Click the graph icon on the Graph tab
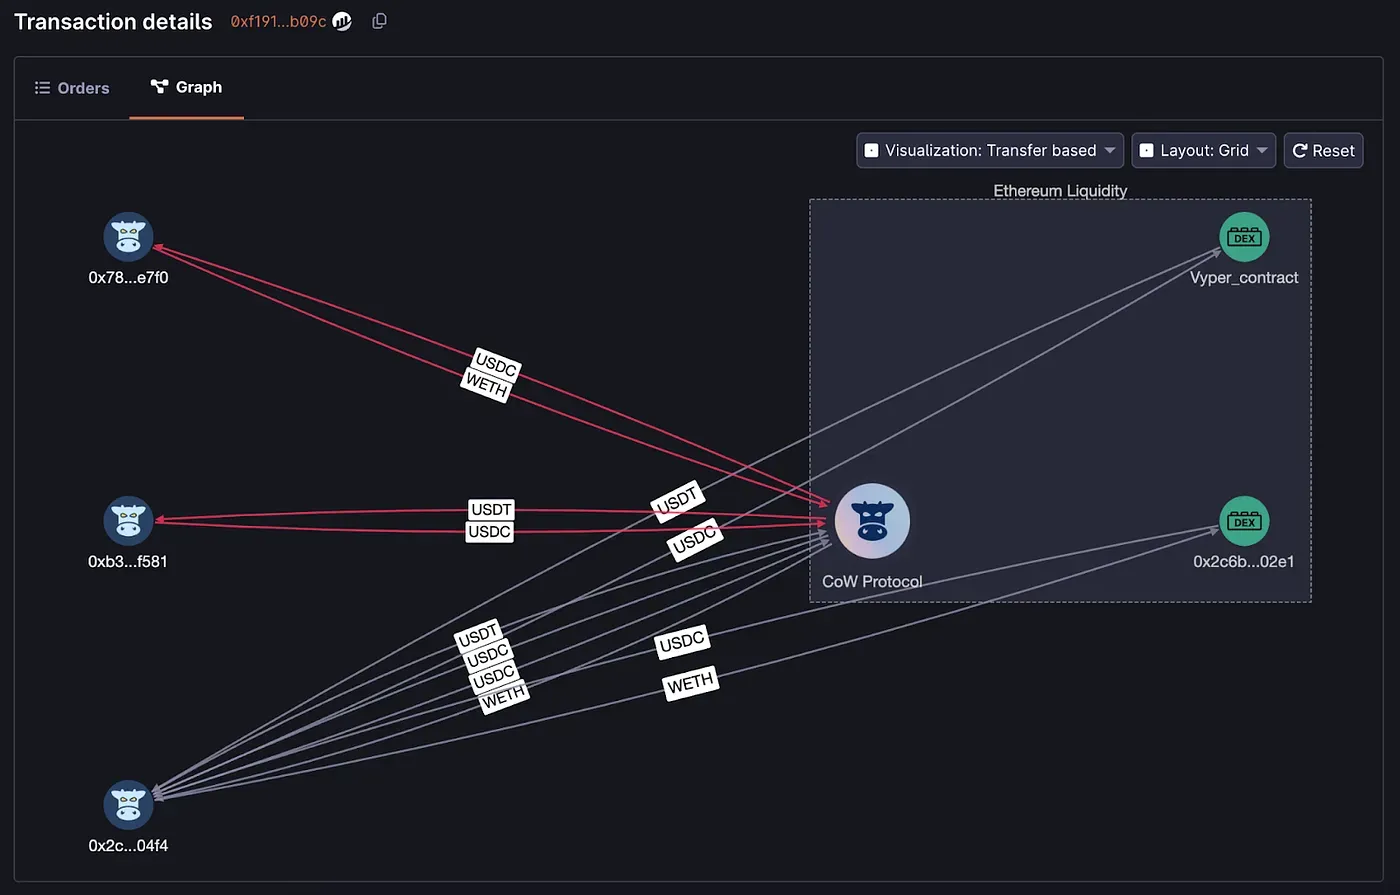Screen dimensions: 1400x895 [159, 87]
